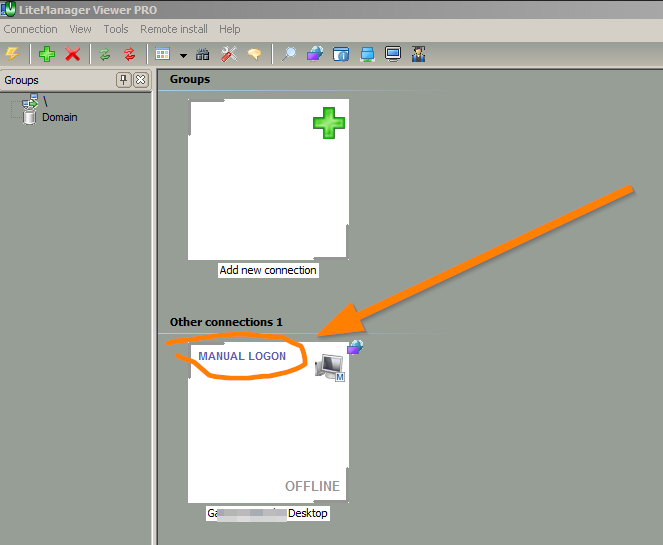Click the graduate teacher mode icon
663x545 pixels.
pyautogui.click(x=419, y=54)
